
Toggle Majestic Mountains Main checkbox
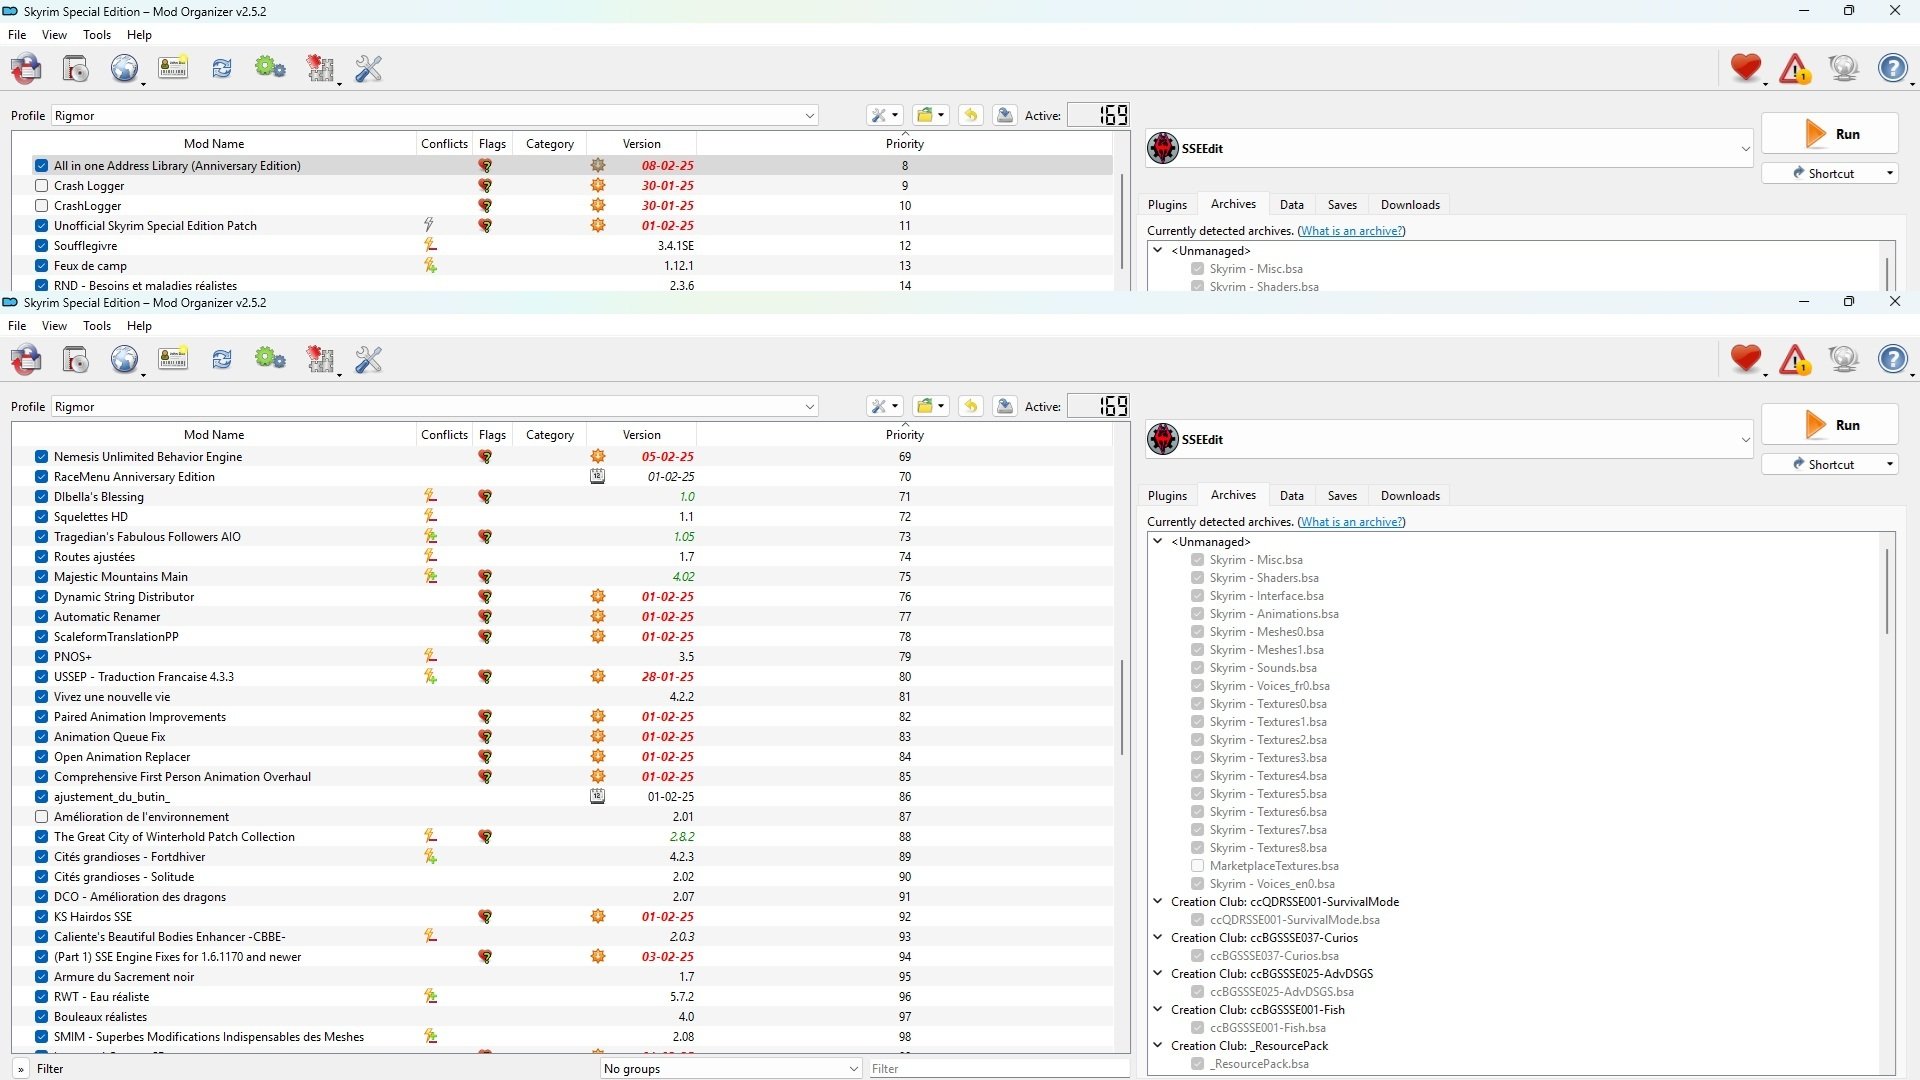41,577
